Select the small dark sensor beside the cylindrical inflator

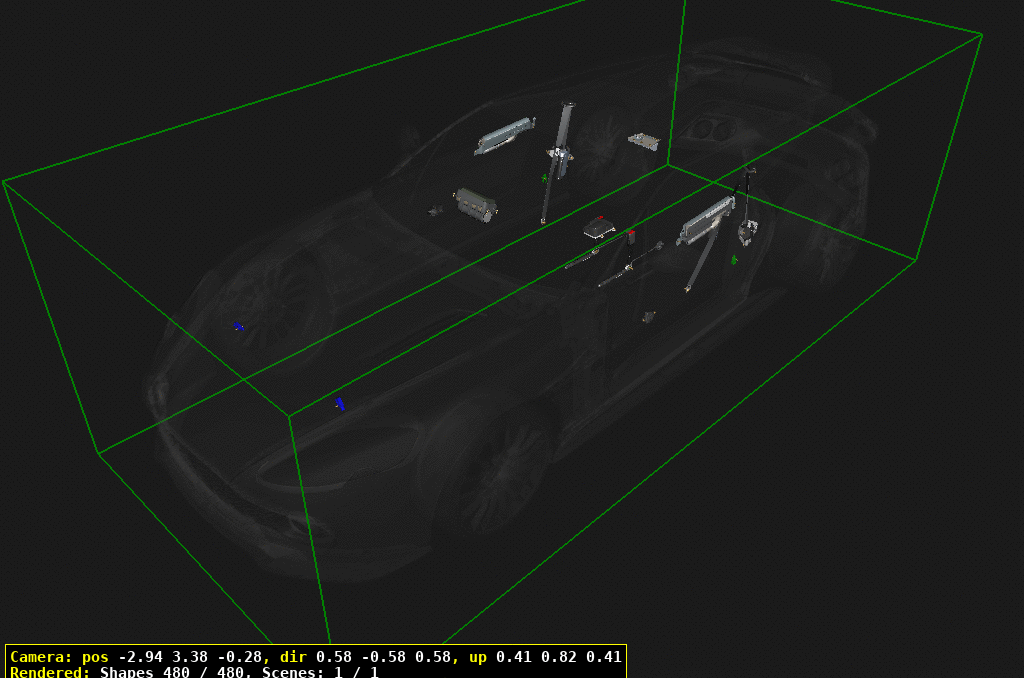click(436, 210)
